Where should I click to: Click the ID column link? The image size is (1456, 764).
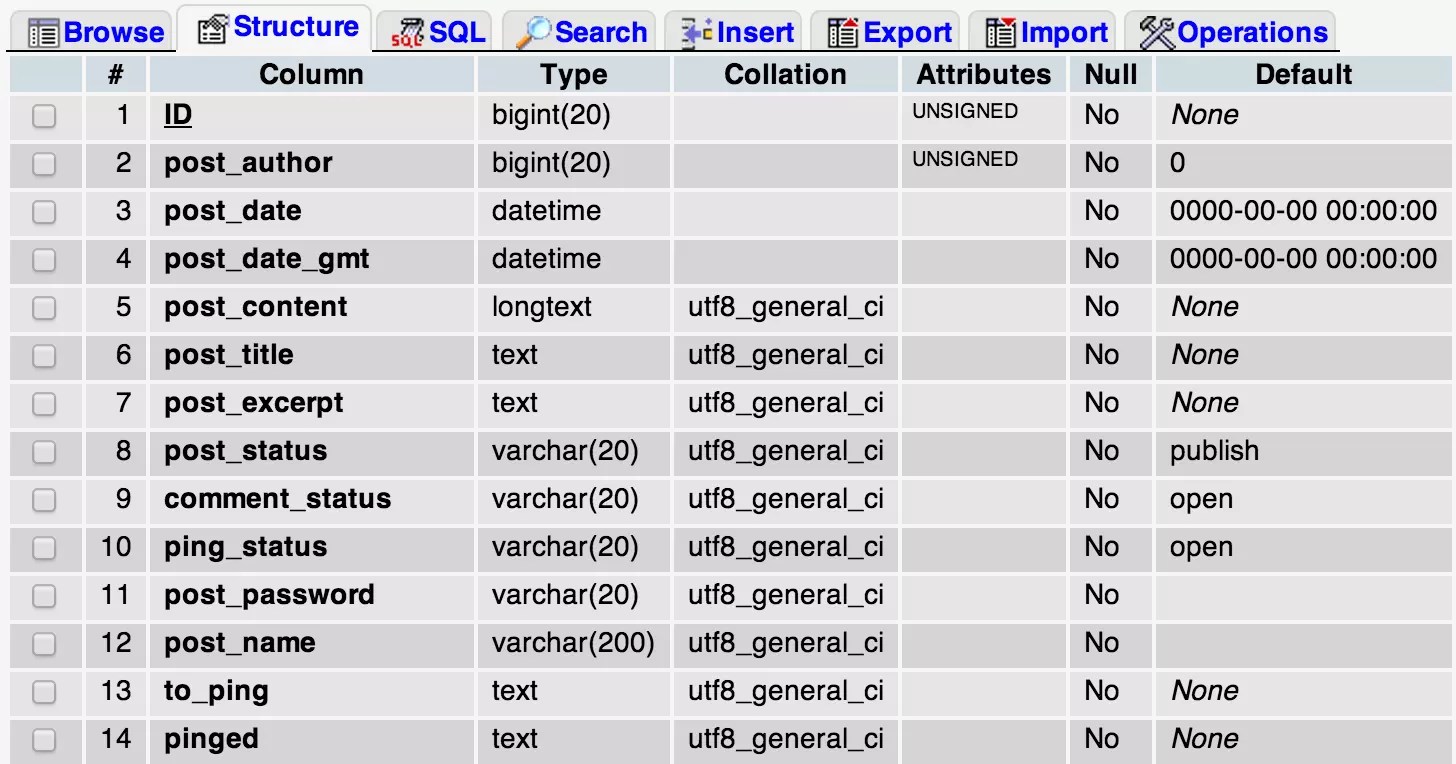[x=177, y=116]
